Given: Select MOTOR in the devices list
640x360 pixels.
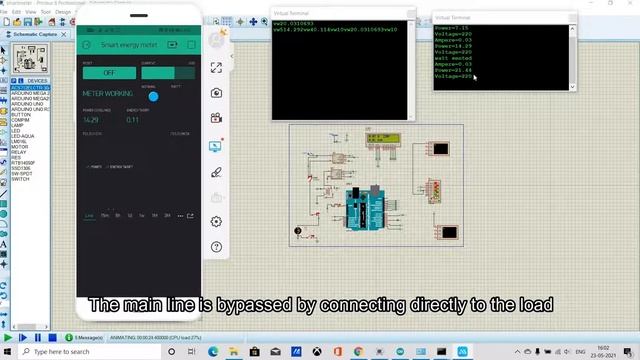Looking at the screenshot, I should point(20,147).
